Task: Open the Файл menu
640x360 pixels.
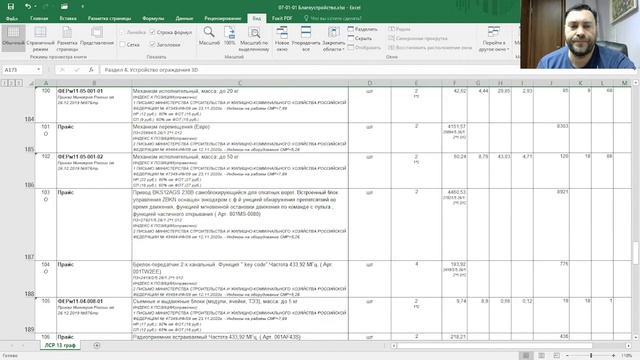Action: click(x=12, y=18)
